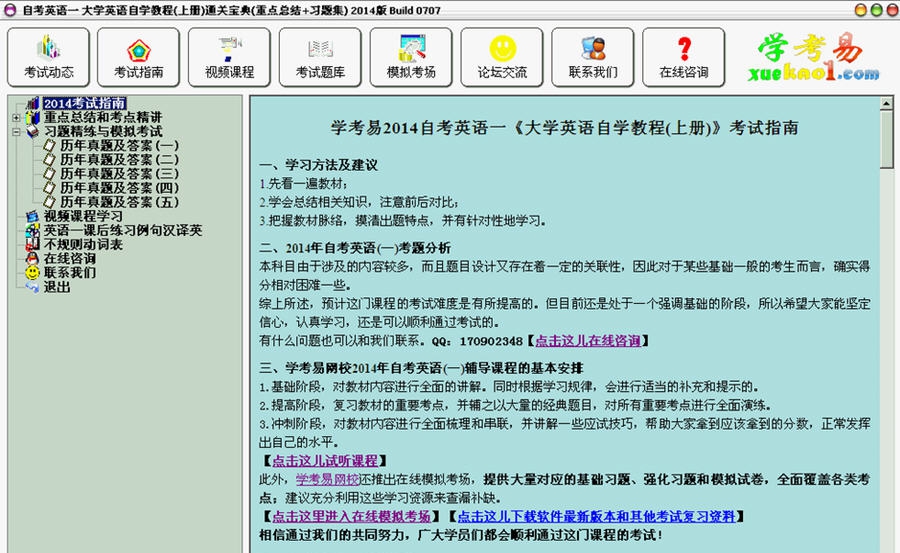The height and width of the screenshot is (553, 900).
Task: Click the icon beside 退出
Action: point(33,287)
